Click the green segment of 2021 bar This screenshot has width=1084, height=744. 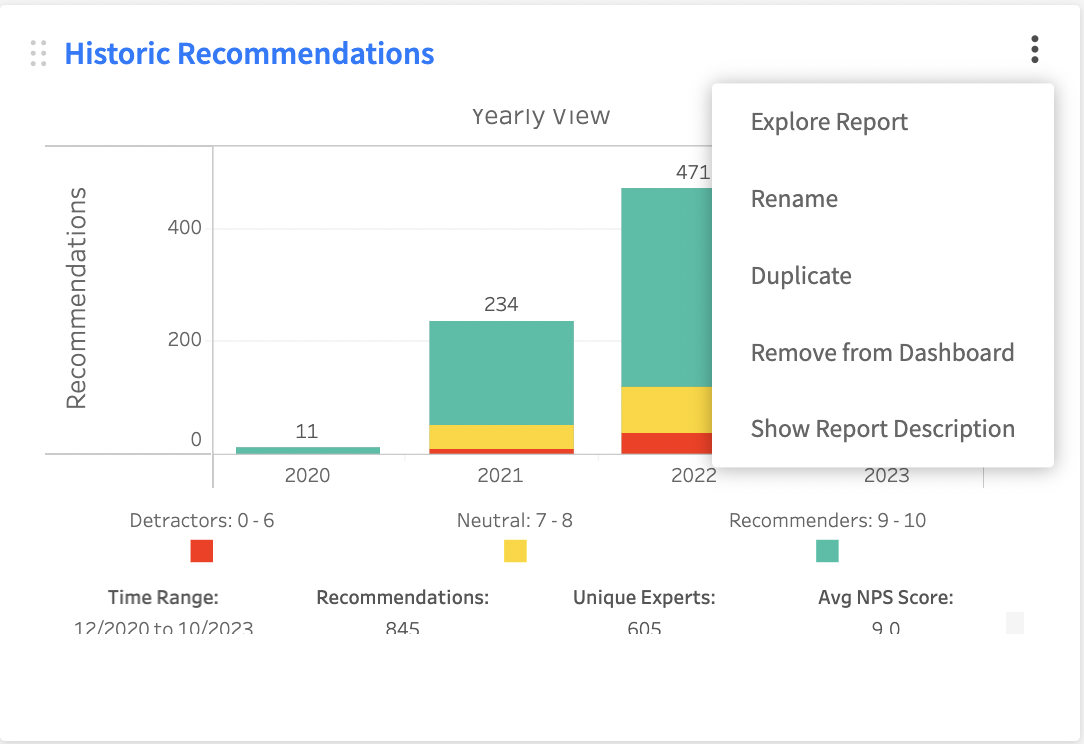click(501, 373)
